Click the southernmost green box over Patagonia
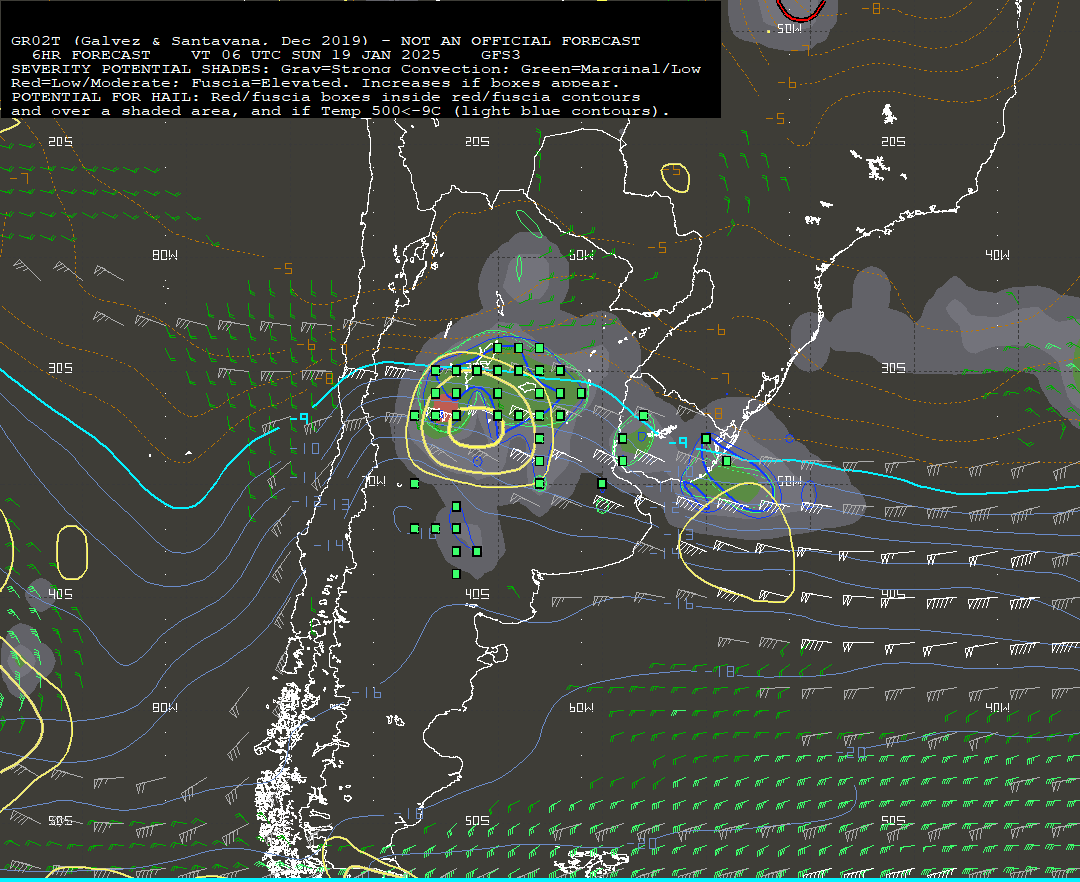 (456, 574)
